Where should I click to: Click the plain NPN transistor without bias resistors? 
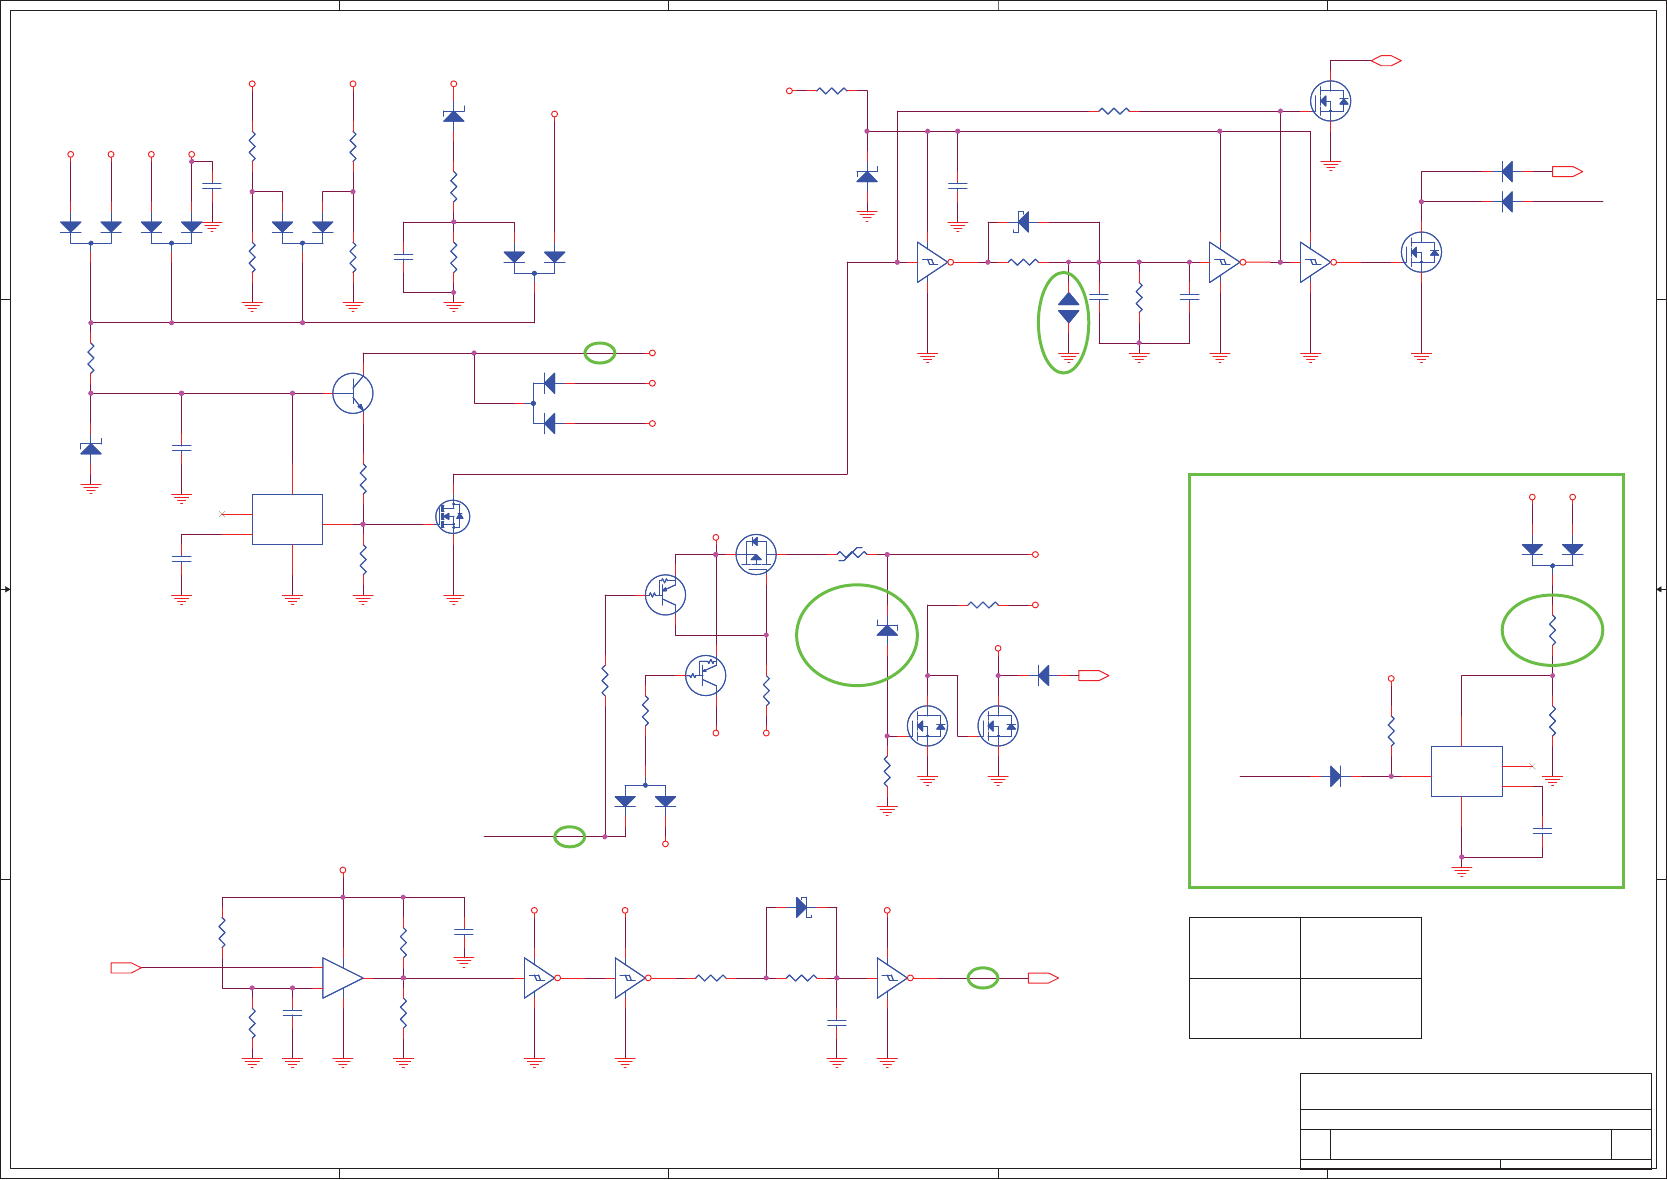coord(353,393)
